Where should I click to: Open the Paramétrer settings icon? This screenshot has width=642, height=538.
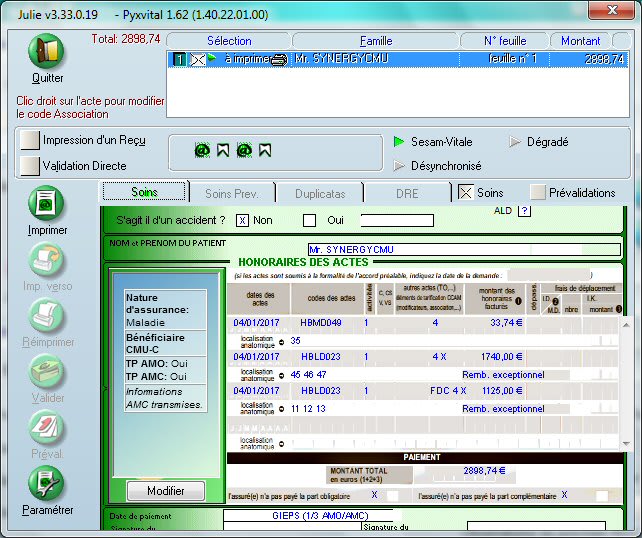pos(47,483)
